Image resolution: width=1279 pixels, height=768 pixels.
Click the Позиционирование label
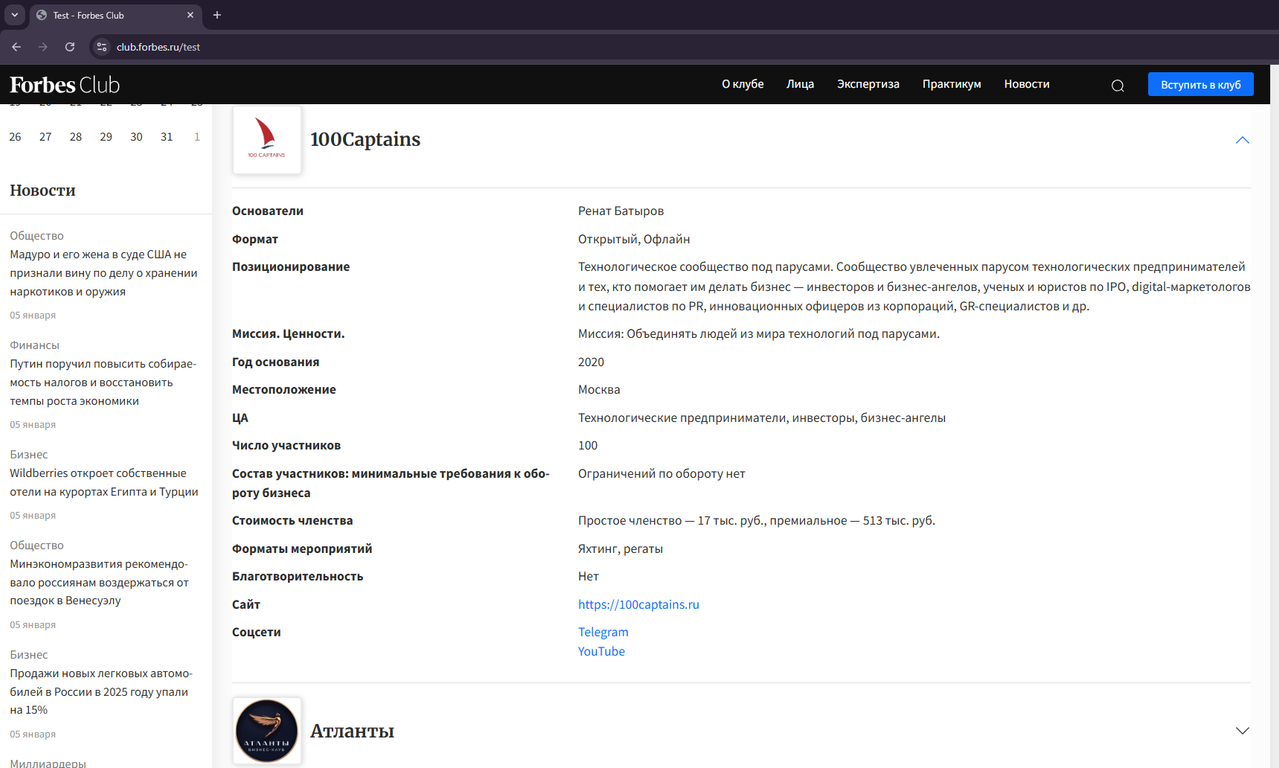point(291,267)
